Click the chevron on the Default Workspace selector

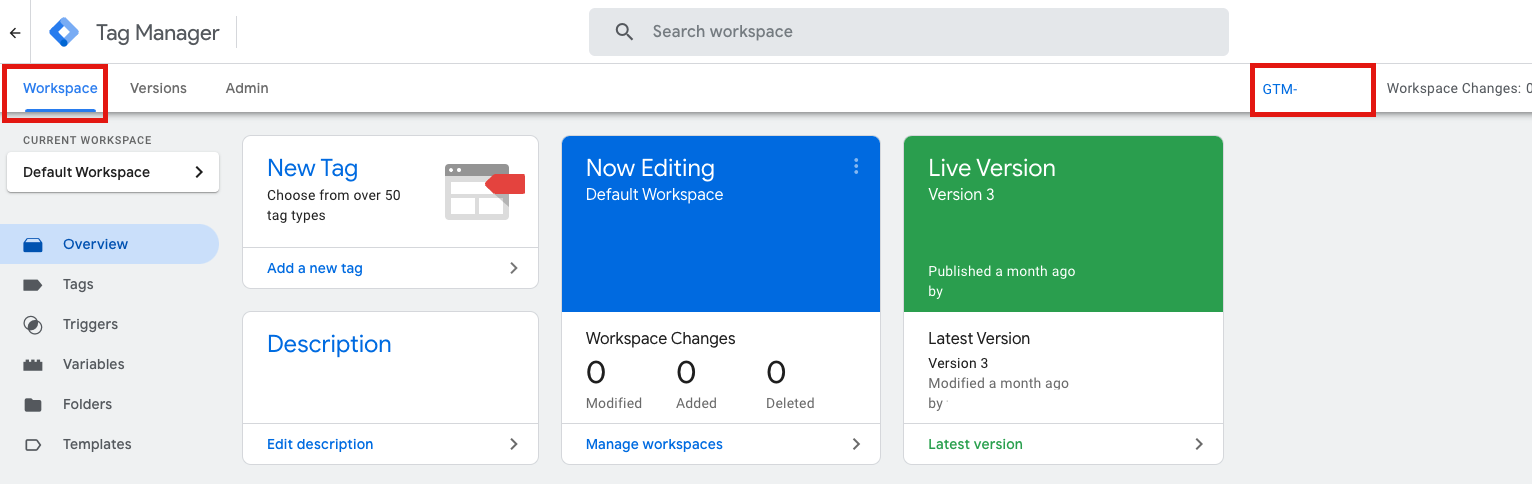click(199, 172)
